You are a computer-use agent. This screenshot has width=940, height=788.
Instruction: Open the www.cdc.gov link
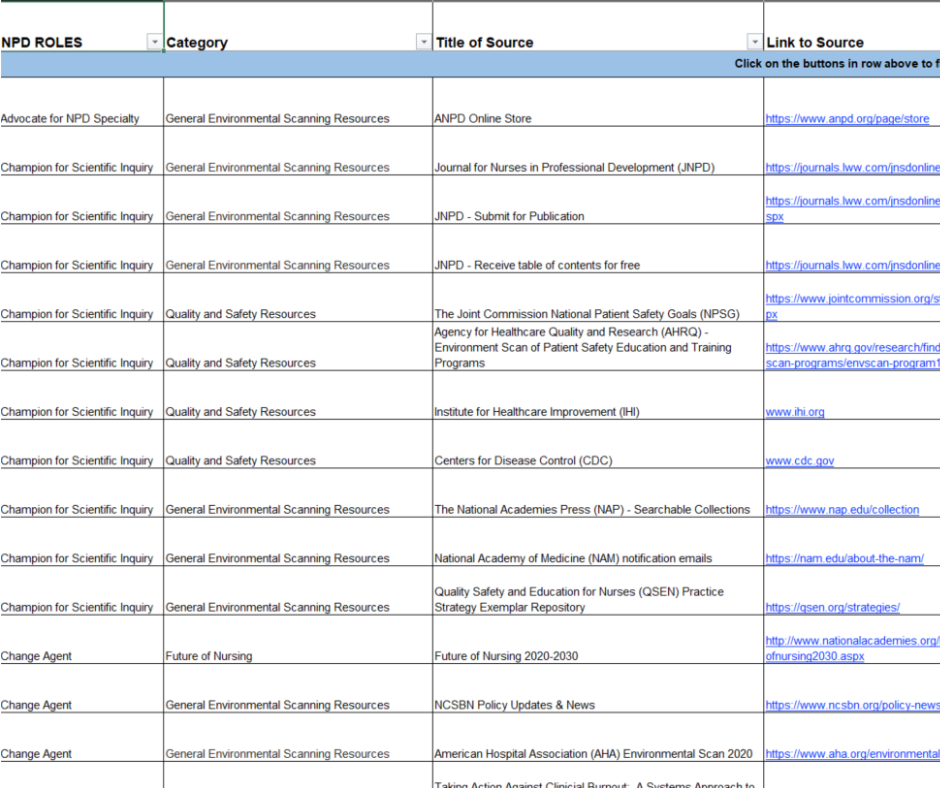pyautogui.click(x=800, y=461)
